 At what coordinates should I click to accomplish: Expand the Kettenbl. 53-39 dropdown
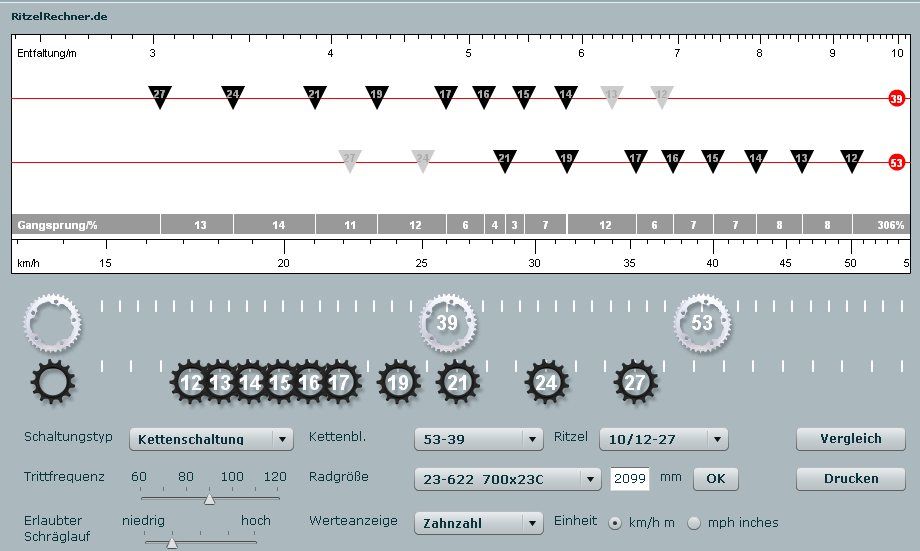[x=478, y=439]
